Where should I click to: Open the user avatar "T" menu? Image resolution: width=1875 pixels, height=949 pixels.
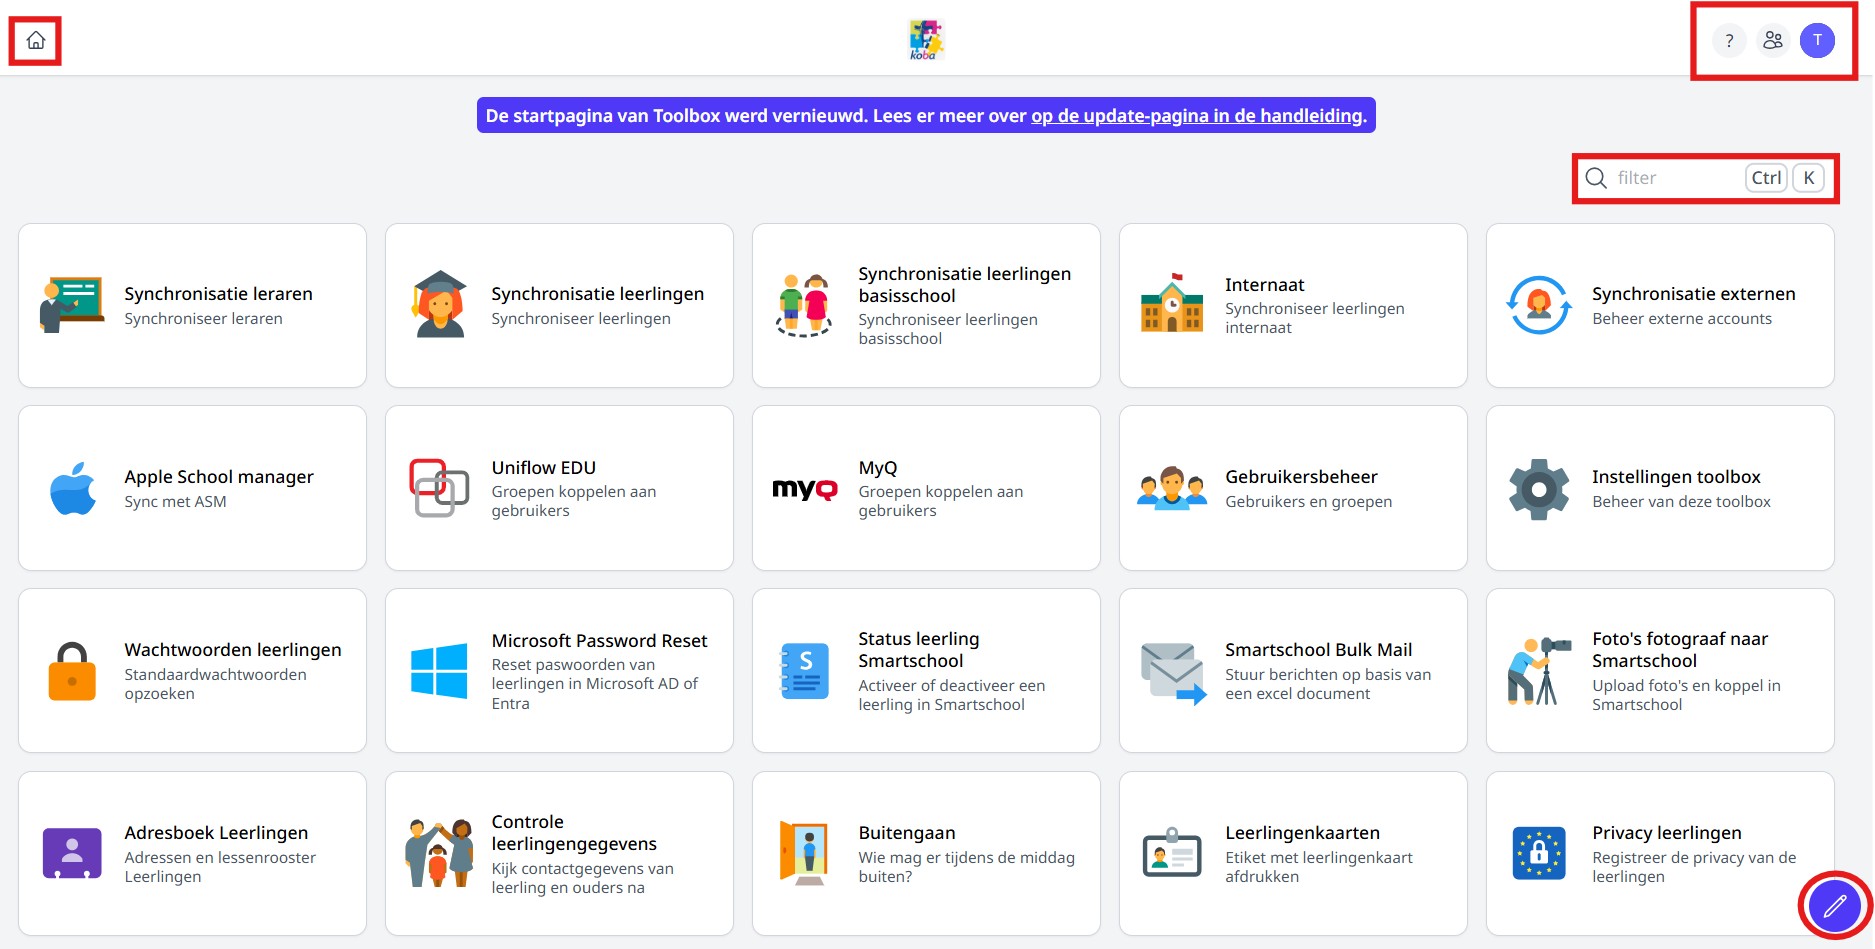(1817, 41)
